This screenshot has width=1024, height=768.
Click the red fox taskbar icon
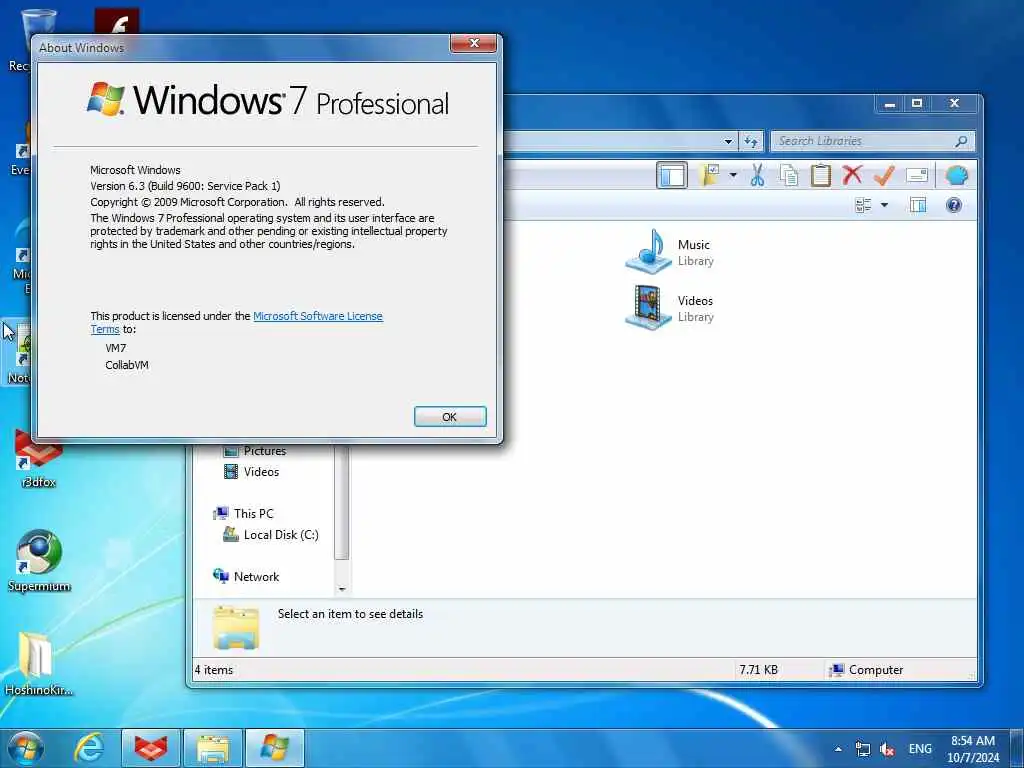tap(151, 748)
